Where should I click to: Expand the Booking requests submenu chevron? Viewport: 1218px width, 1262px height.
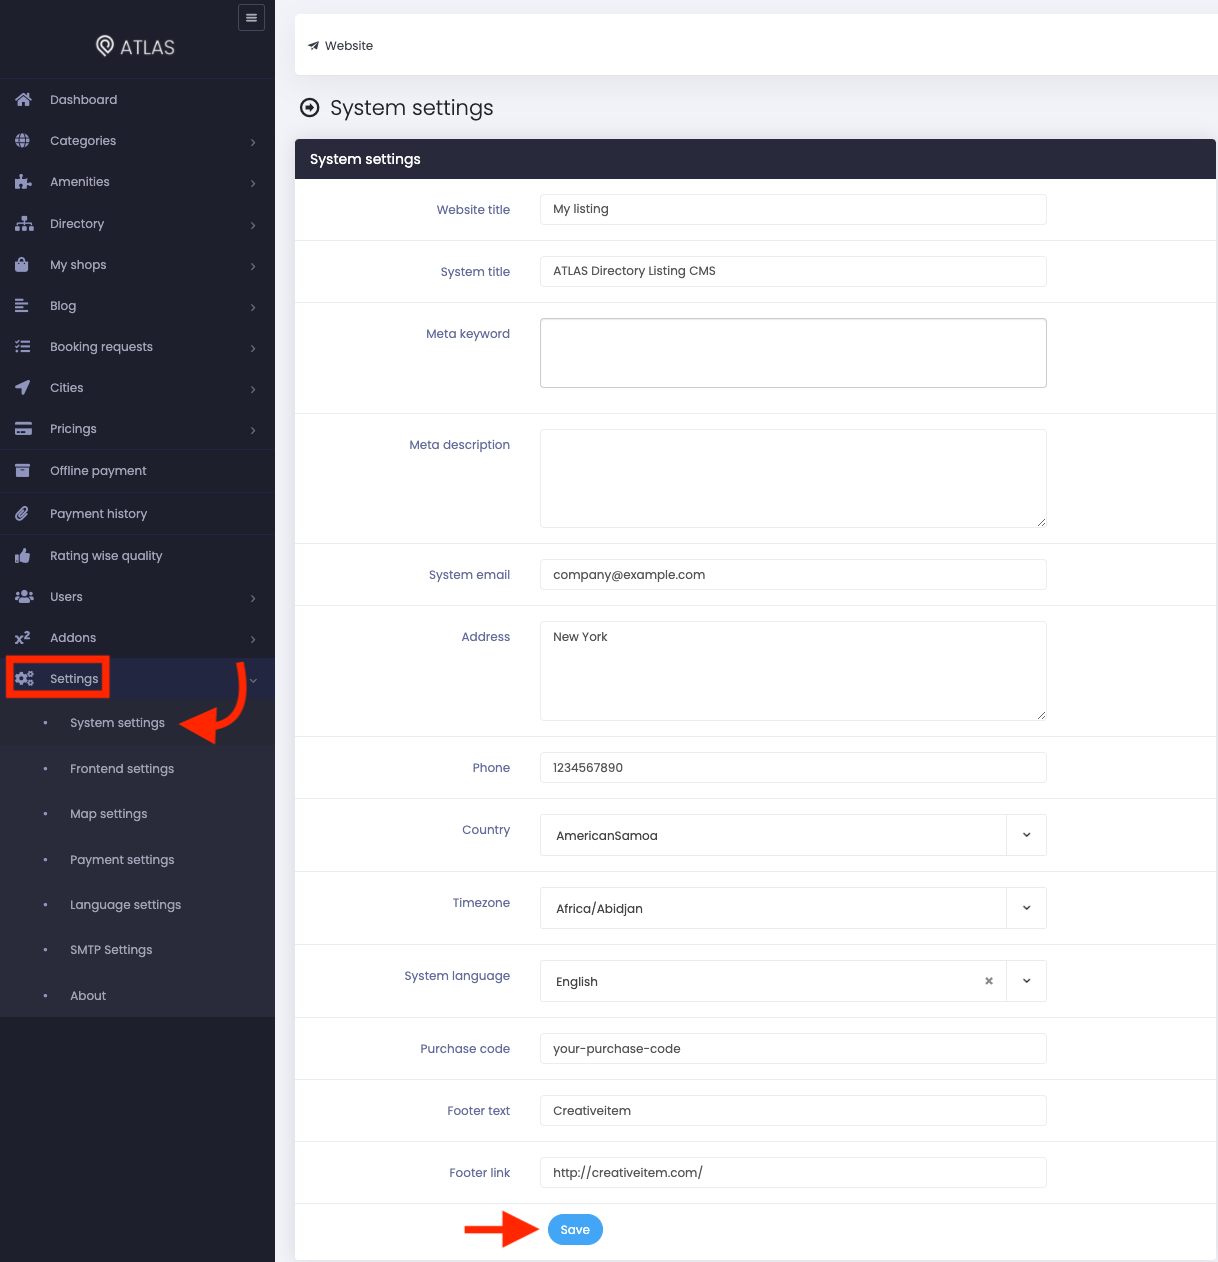(253, 348)
